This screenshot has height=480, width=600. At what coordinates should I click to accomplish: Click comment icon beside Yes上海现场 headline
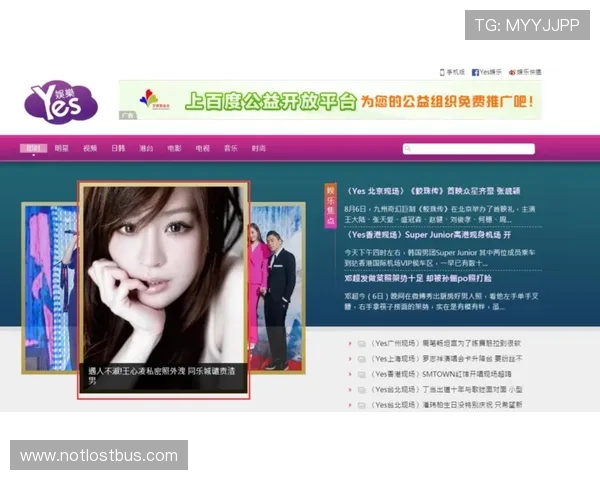click(x=361, y=359)
